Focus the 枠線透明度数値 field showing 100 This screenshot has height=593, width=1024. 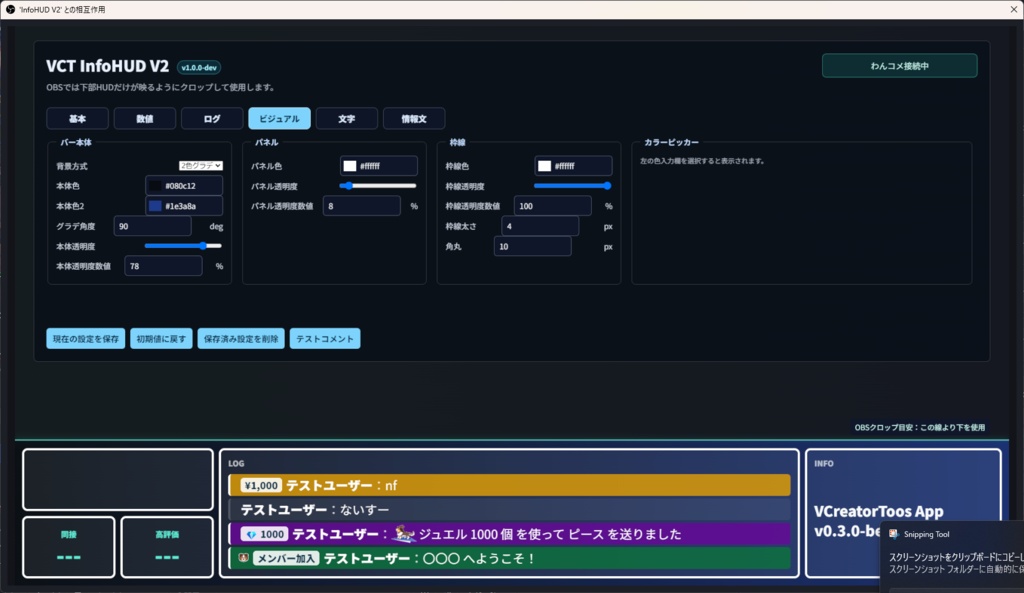pyautogui.click(x=552, y=206)
